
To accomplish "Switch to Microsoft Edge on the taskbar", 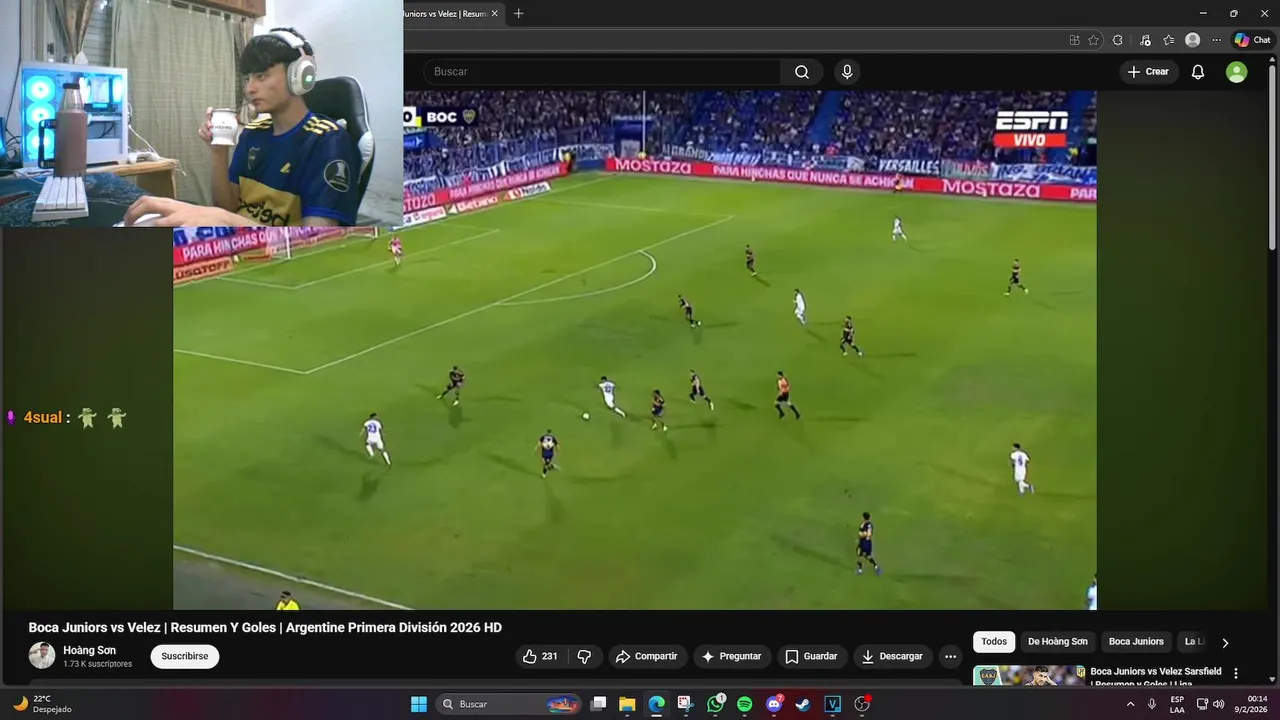I will (656, 704).
